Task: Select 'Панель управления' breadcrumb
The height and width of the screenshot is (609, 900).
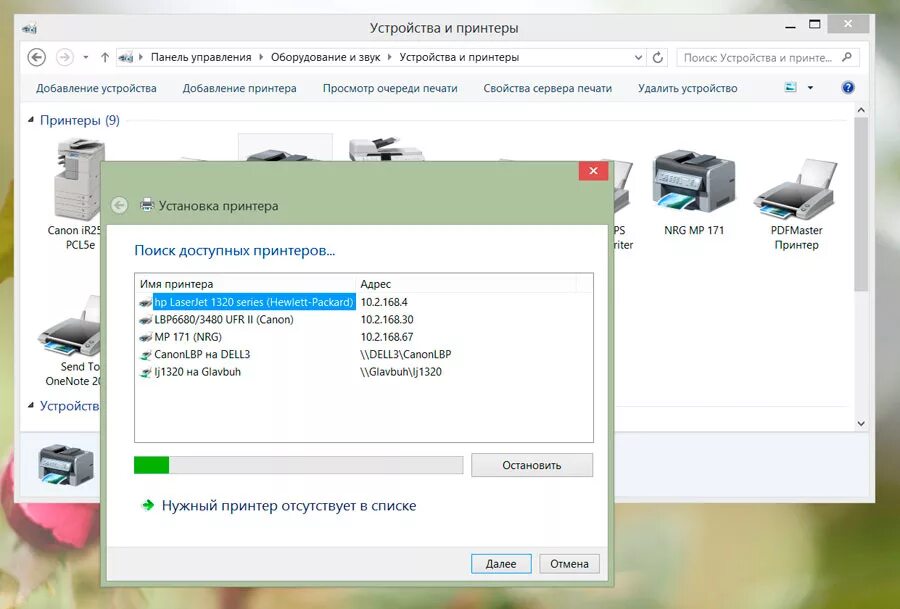Action: [201, 57]
